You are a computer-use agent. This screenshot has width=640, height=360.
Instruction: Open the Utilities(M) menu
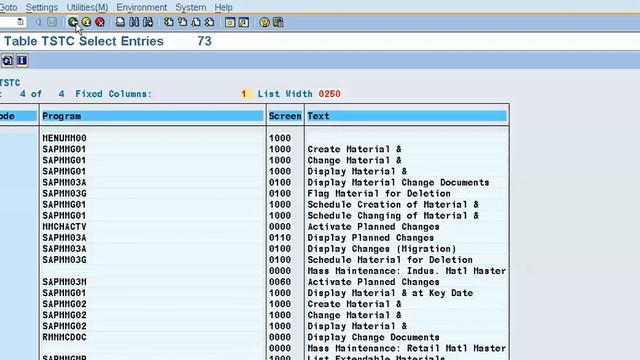point(87,7)
